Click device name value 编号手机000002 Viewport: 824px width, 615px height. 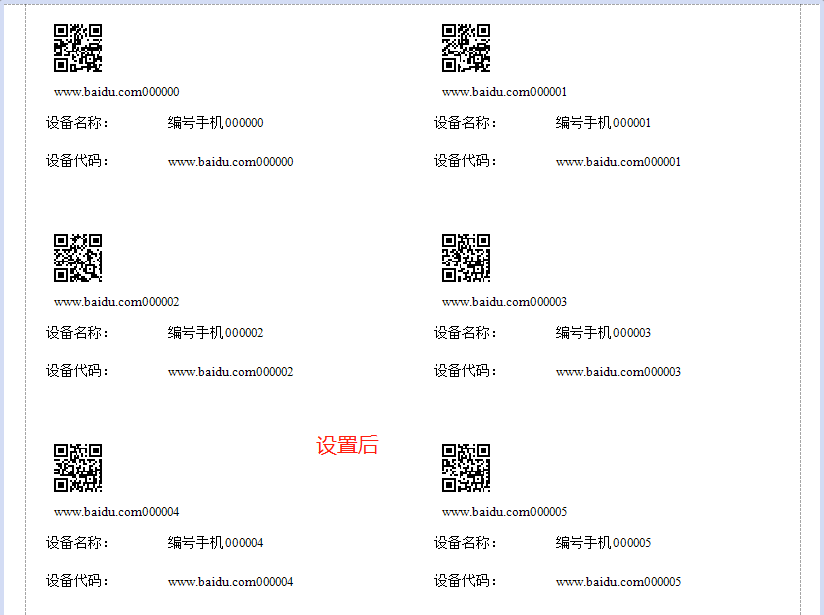point(215,332)
